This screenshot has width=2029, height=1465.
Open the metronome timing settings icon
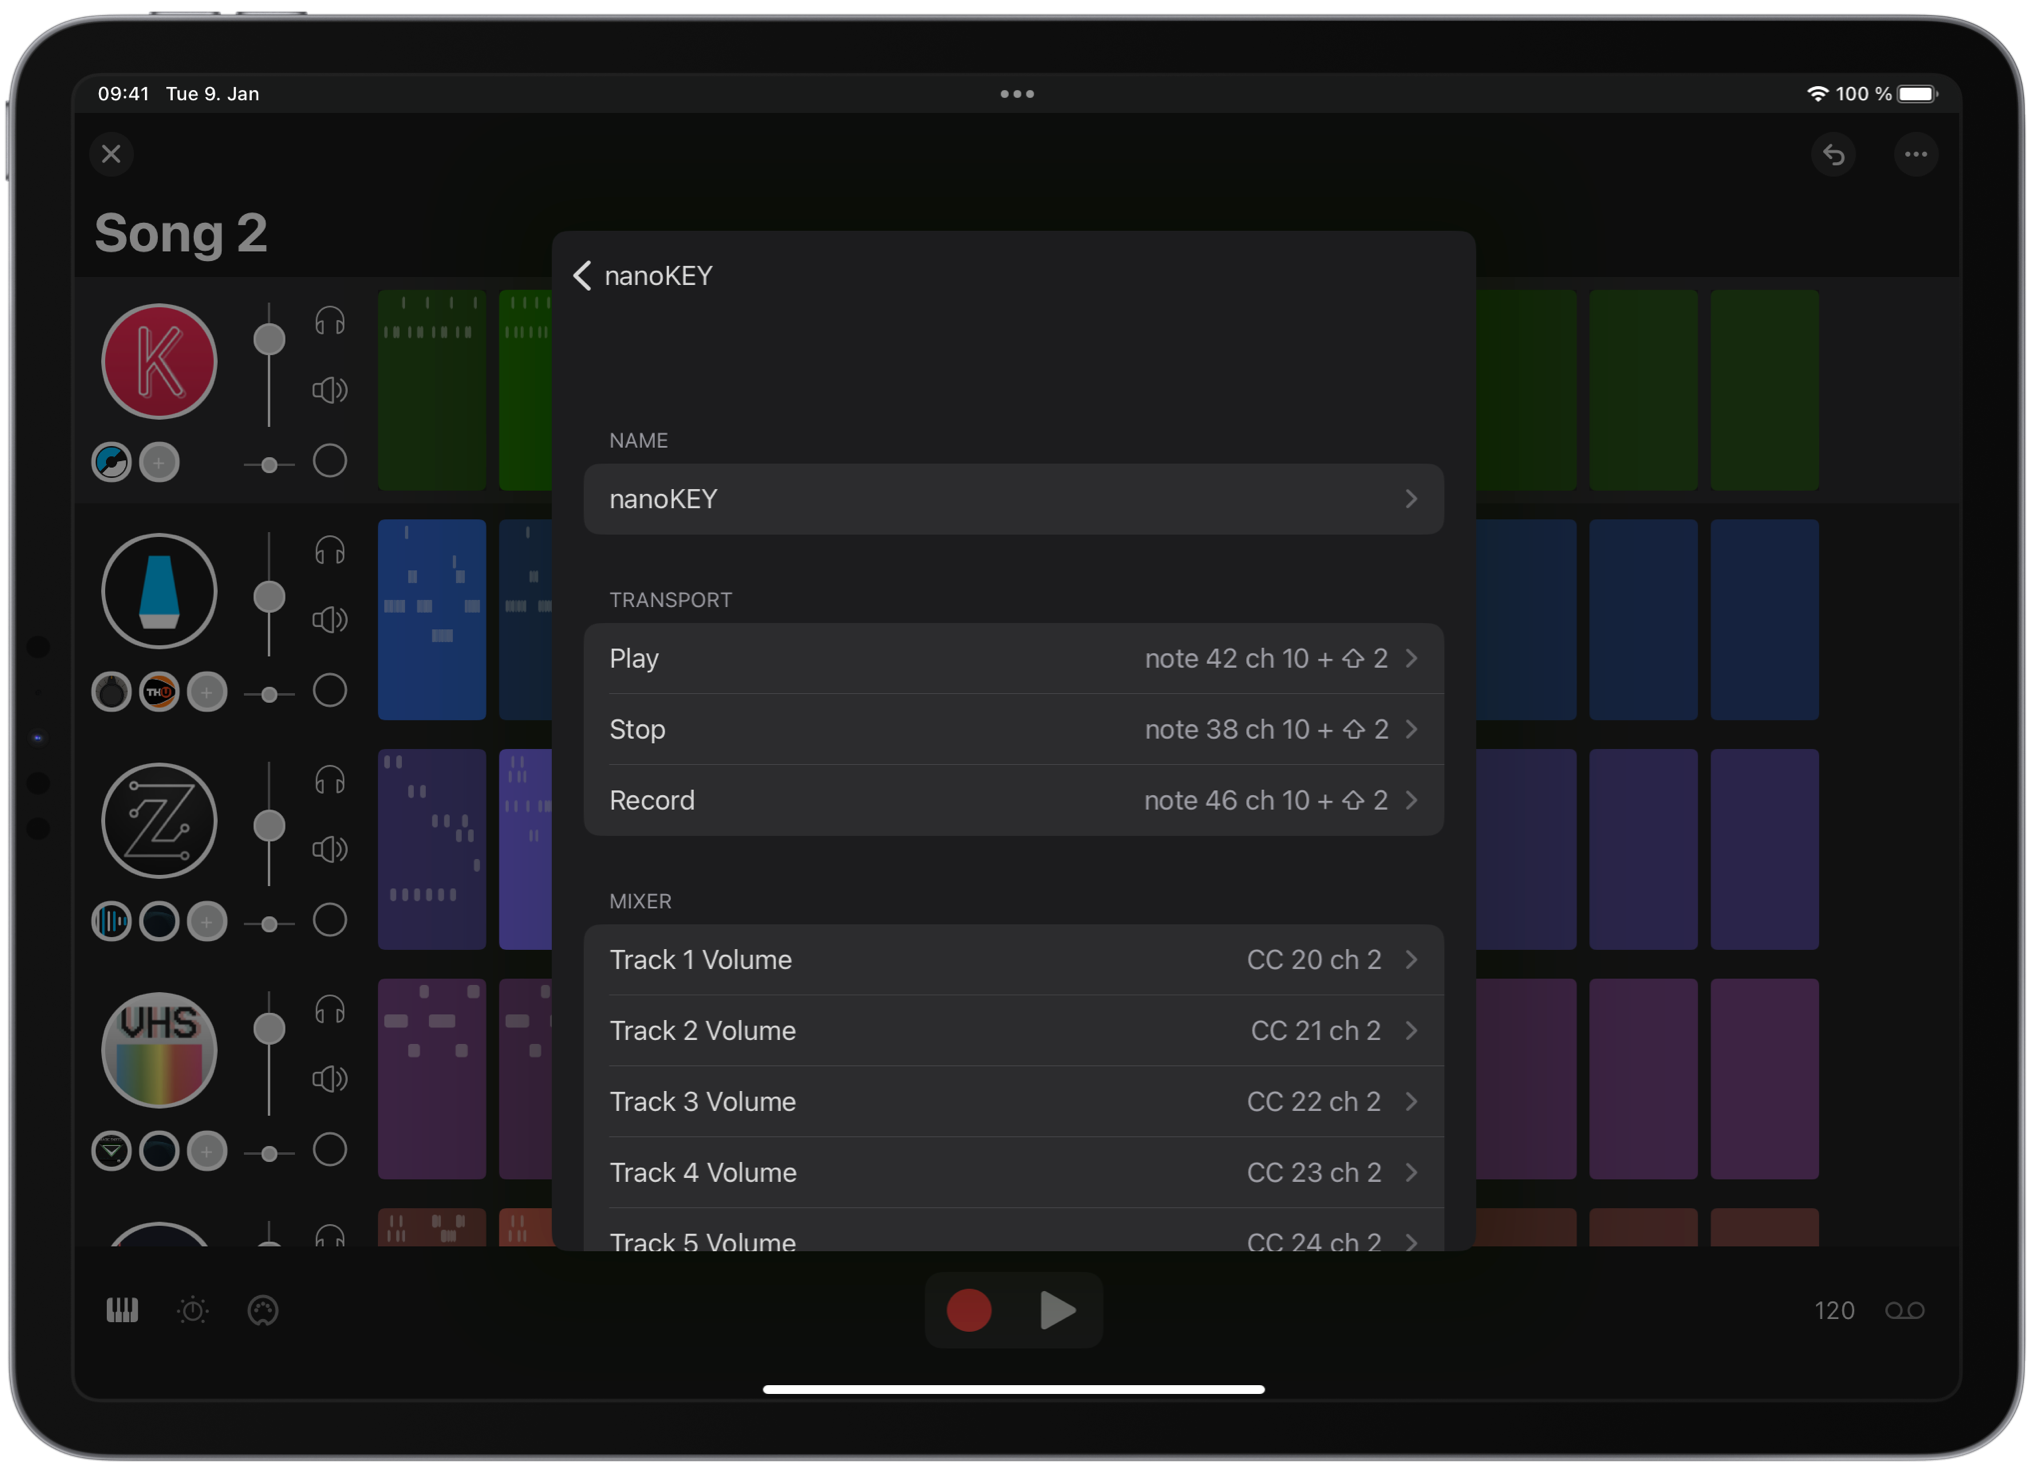point(193,1310)
